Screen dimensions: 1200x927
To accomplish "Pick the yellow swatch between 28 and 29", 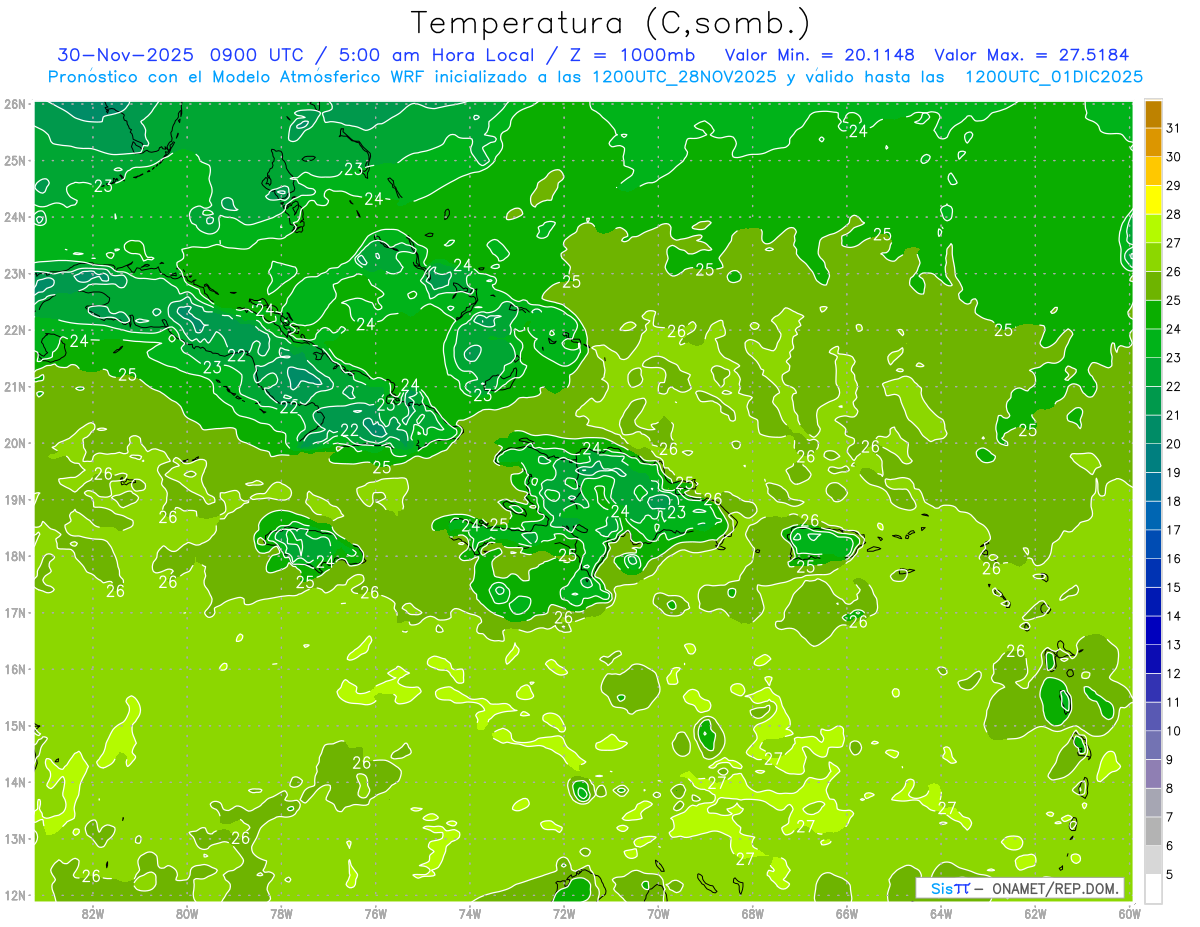I will click(x=1153, y=200).
